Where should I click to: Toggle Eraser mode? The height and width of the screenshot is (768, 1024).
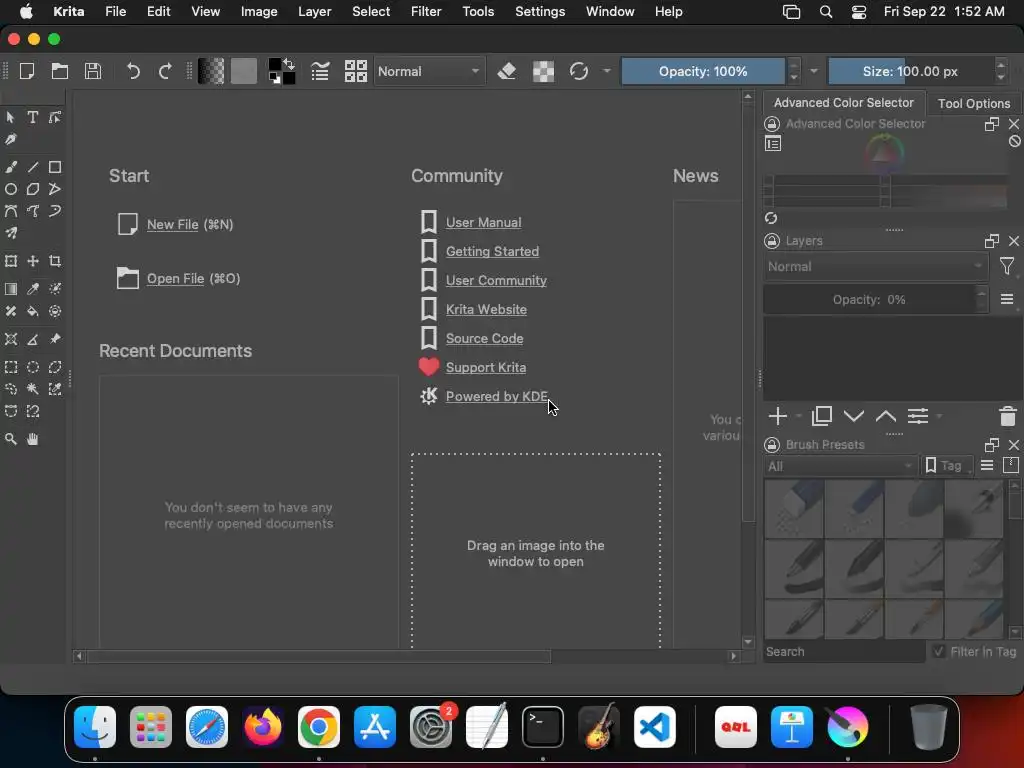tap(507, 71)
